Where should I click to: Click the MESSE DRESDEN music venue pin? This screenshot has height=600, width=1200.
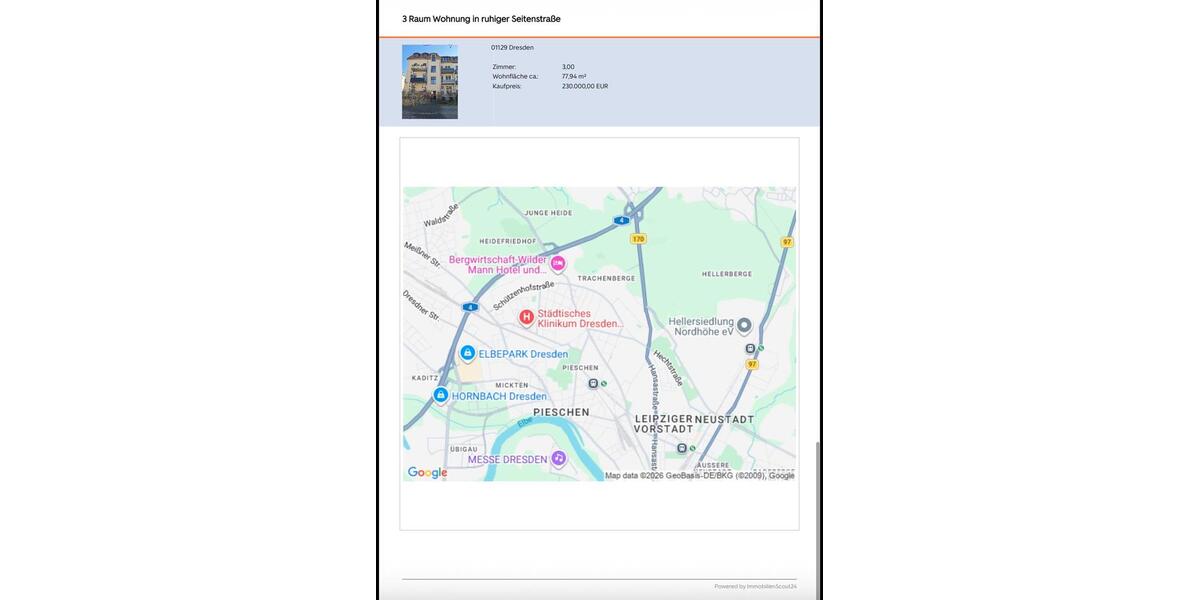pyautogui.click(x=559, y=458)
